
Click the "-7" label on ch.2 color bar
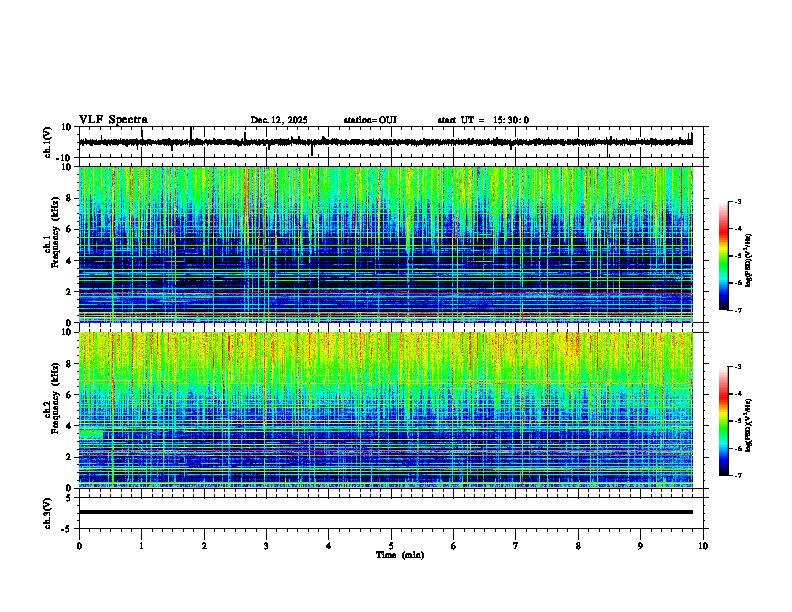tap(737, 475)
